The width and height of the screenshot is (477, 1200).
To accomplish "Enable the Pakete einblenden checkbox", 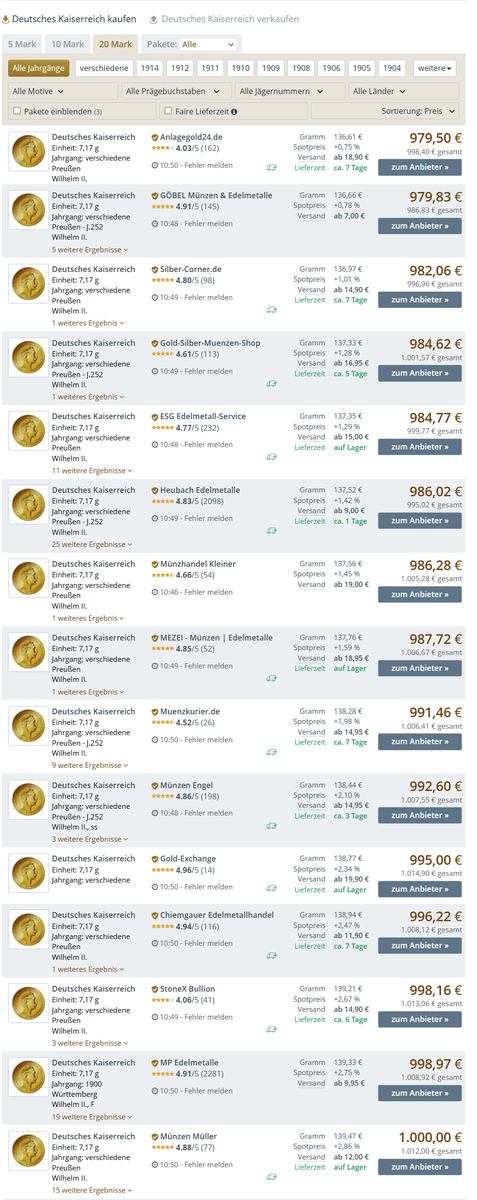I will point(17,112).
